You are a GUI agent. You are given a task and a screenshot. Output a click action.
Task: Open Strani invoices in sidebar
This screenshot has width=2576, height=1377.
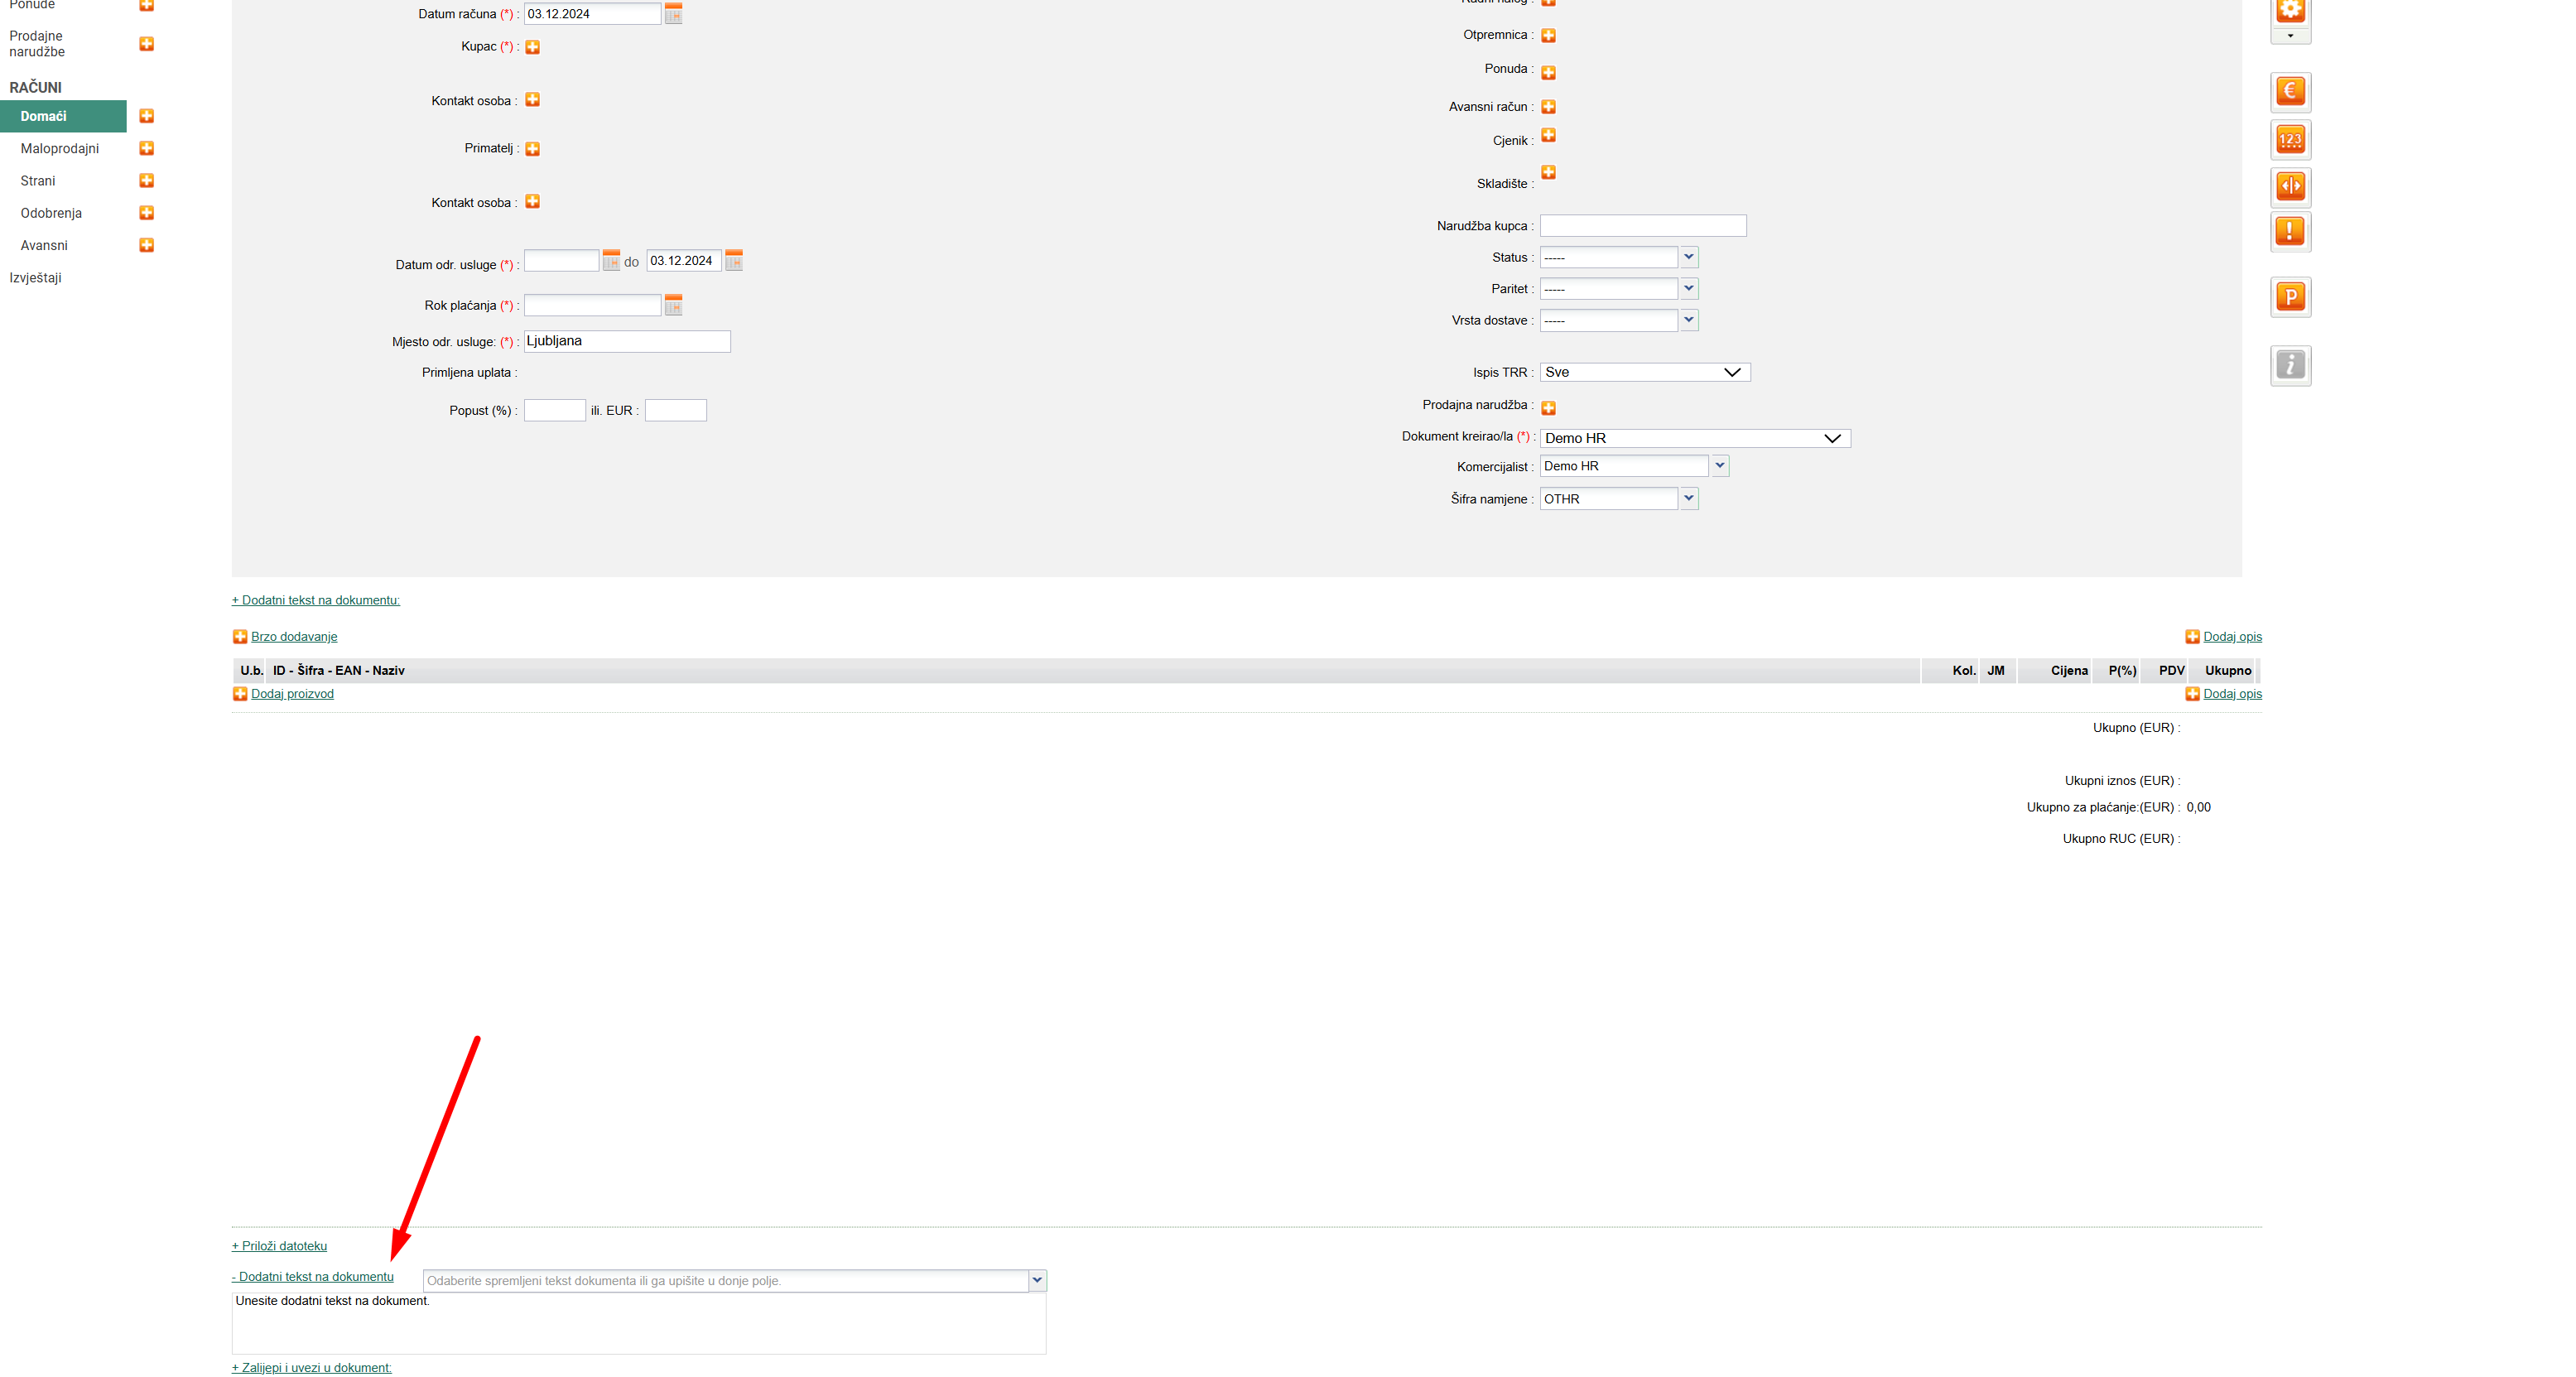click(x=38, y=181)
